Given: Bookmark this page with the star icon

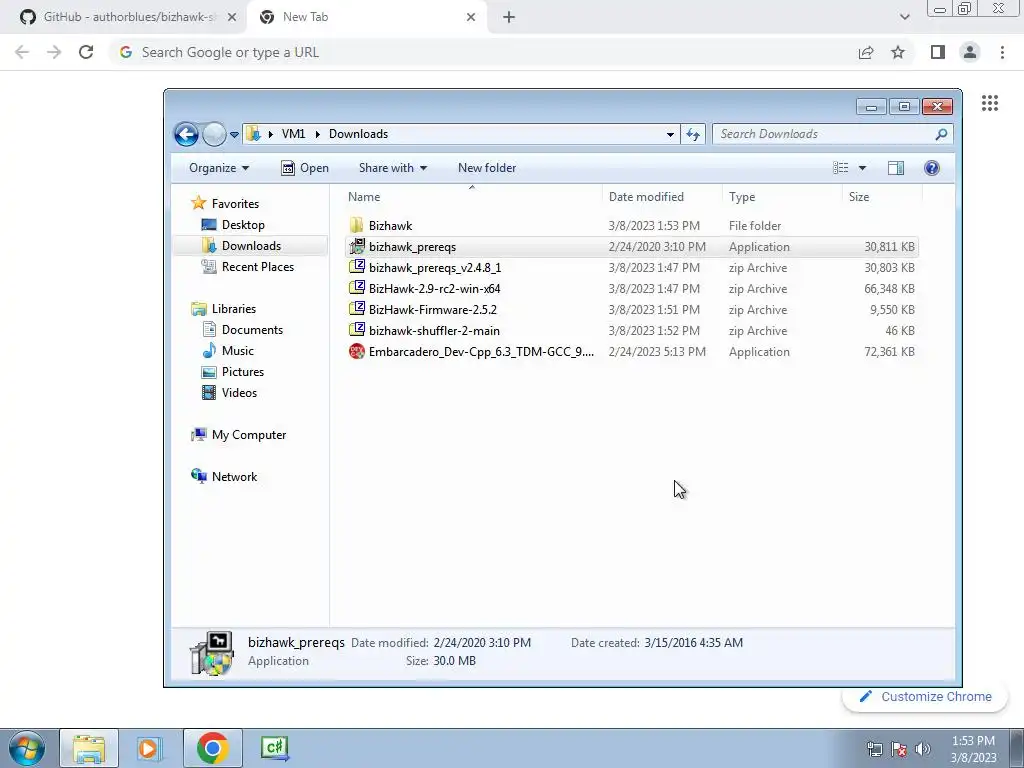Looking at the screenshot, I should point(898,52).
